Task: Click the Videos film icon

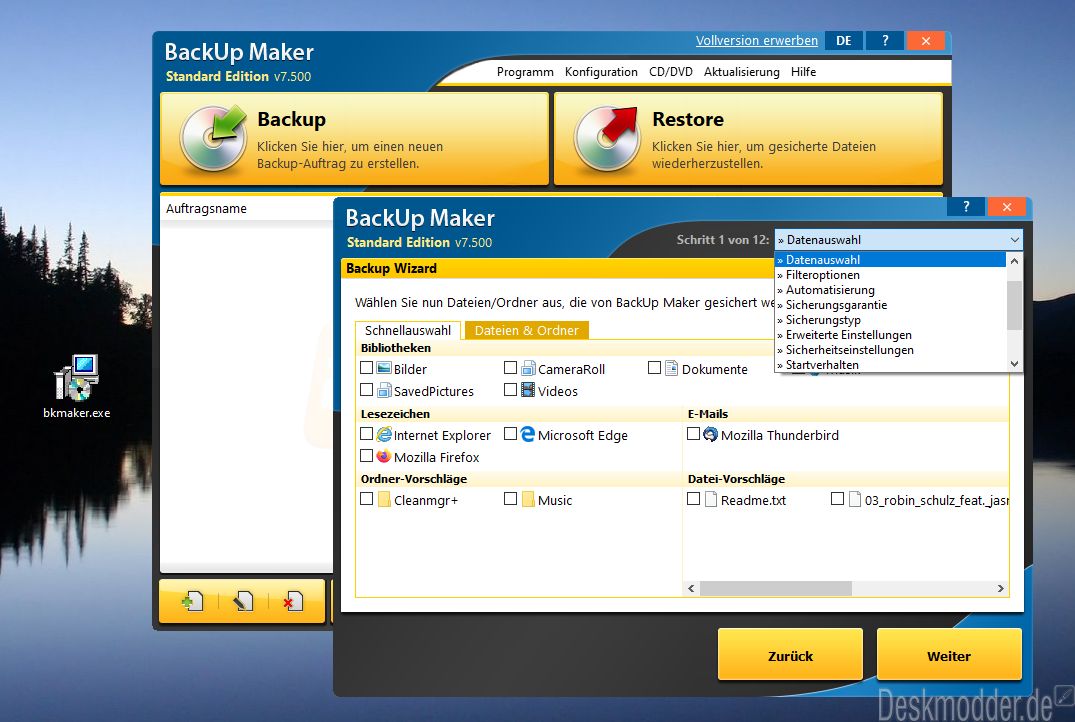Action: click(528, 390)
